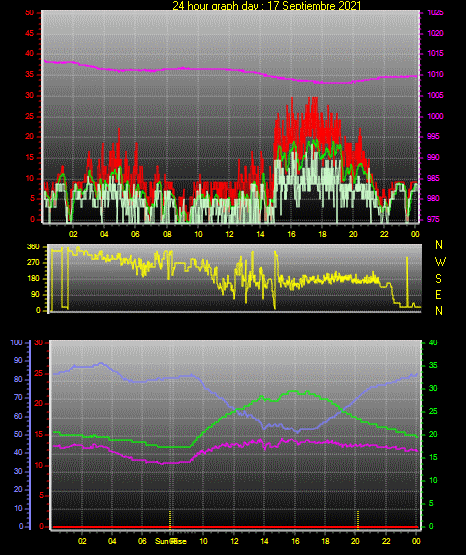This screenshot has height=555, width=466.
Task: Click the 35 green temperature axis value
Action: click(x=433, y=365)
